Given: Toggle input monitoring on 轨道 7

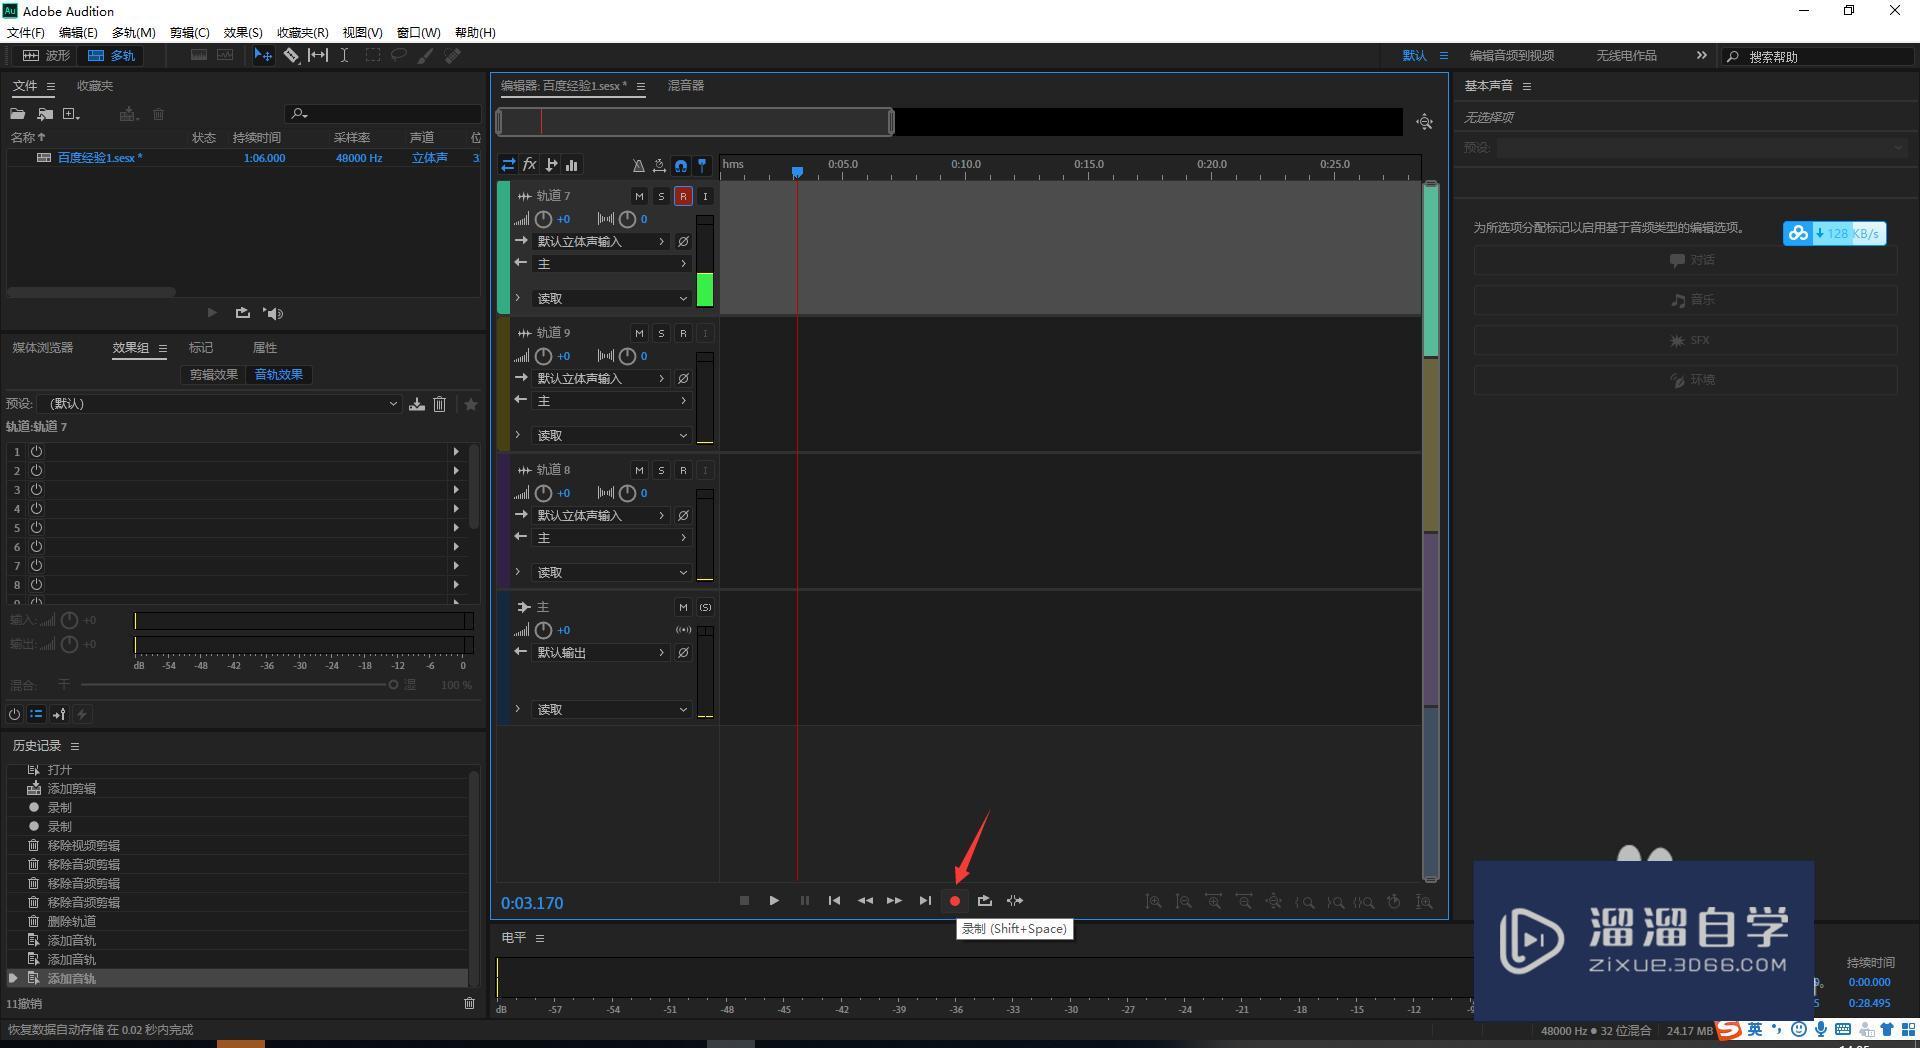Looking at the screenshot, I should click(x=705, y=196).
